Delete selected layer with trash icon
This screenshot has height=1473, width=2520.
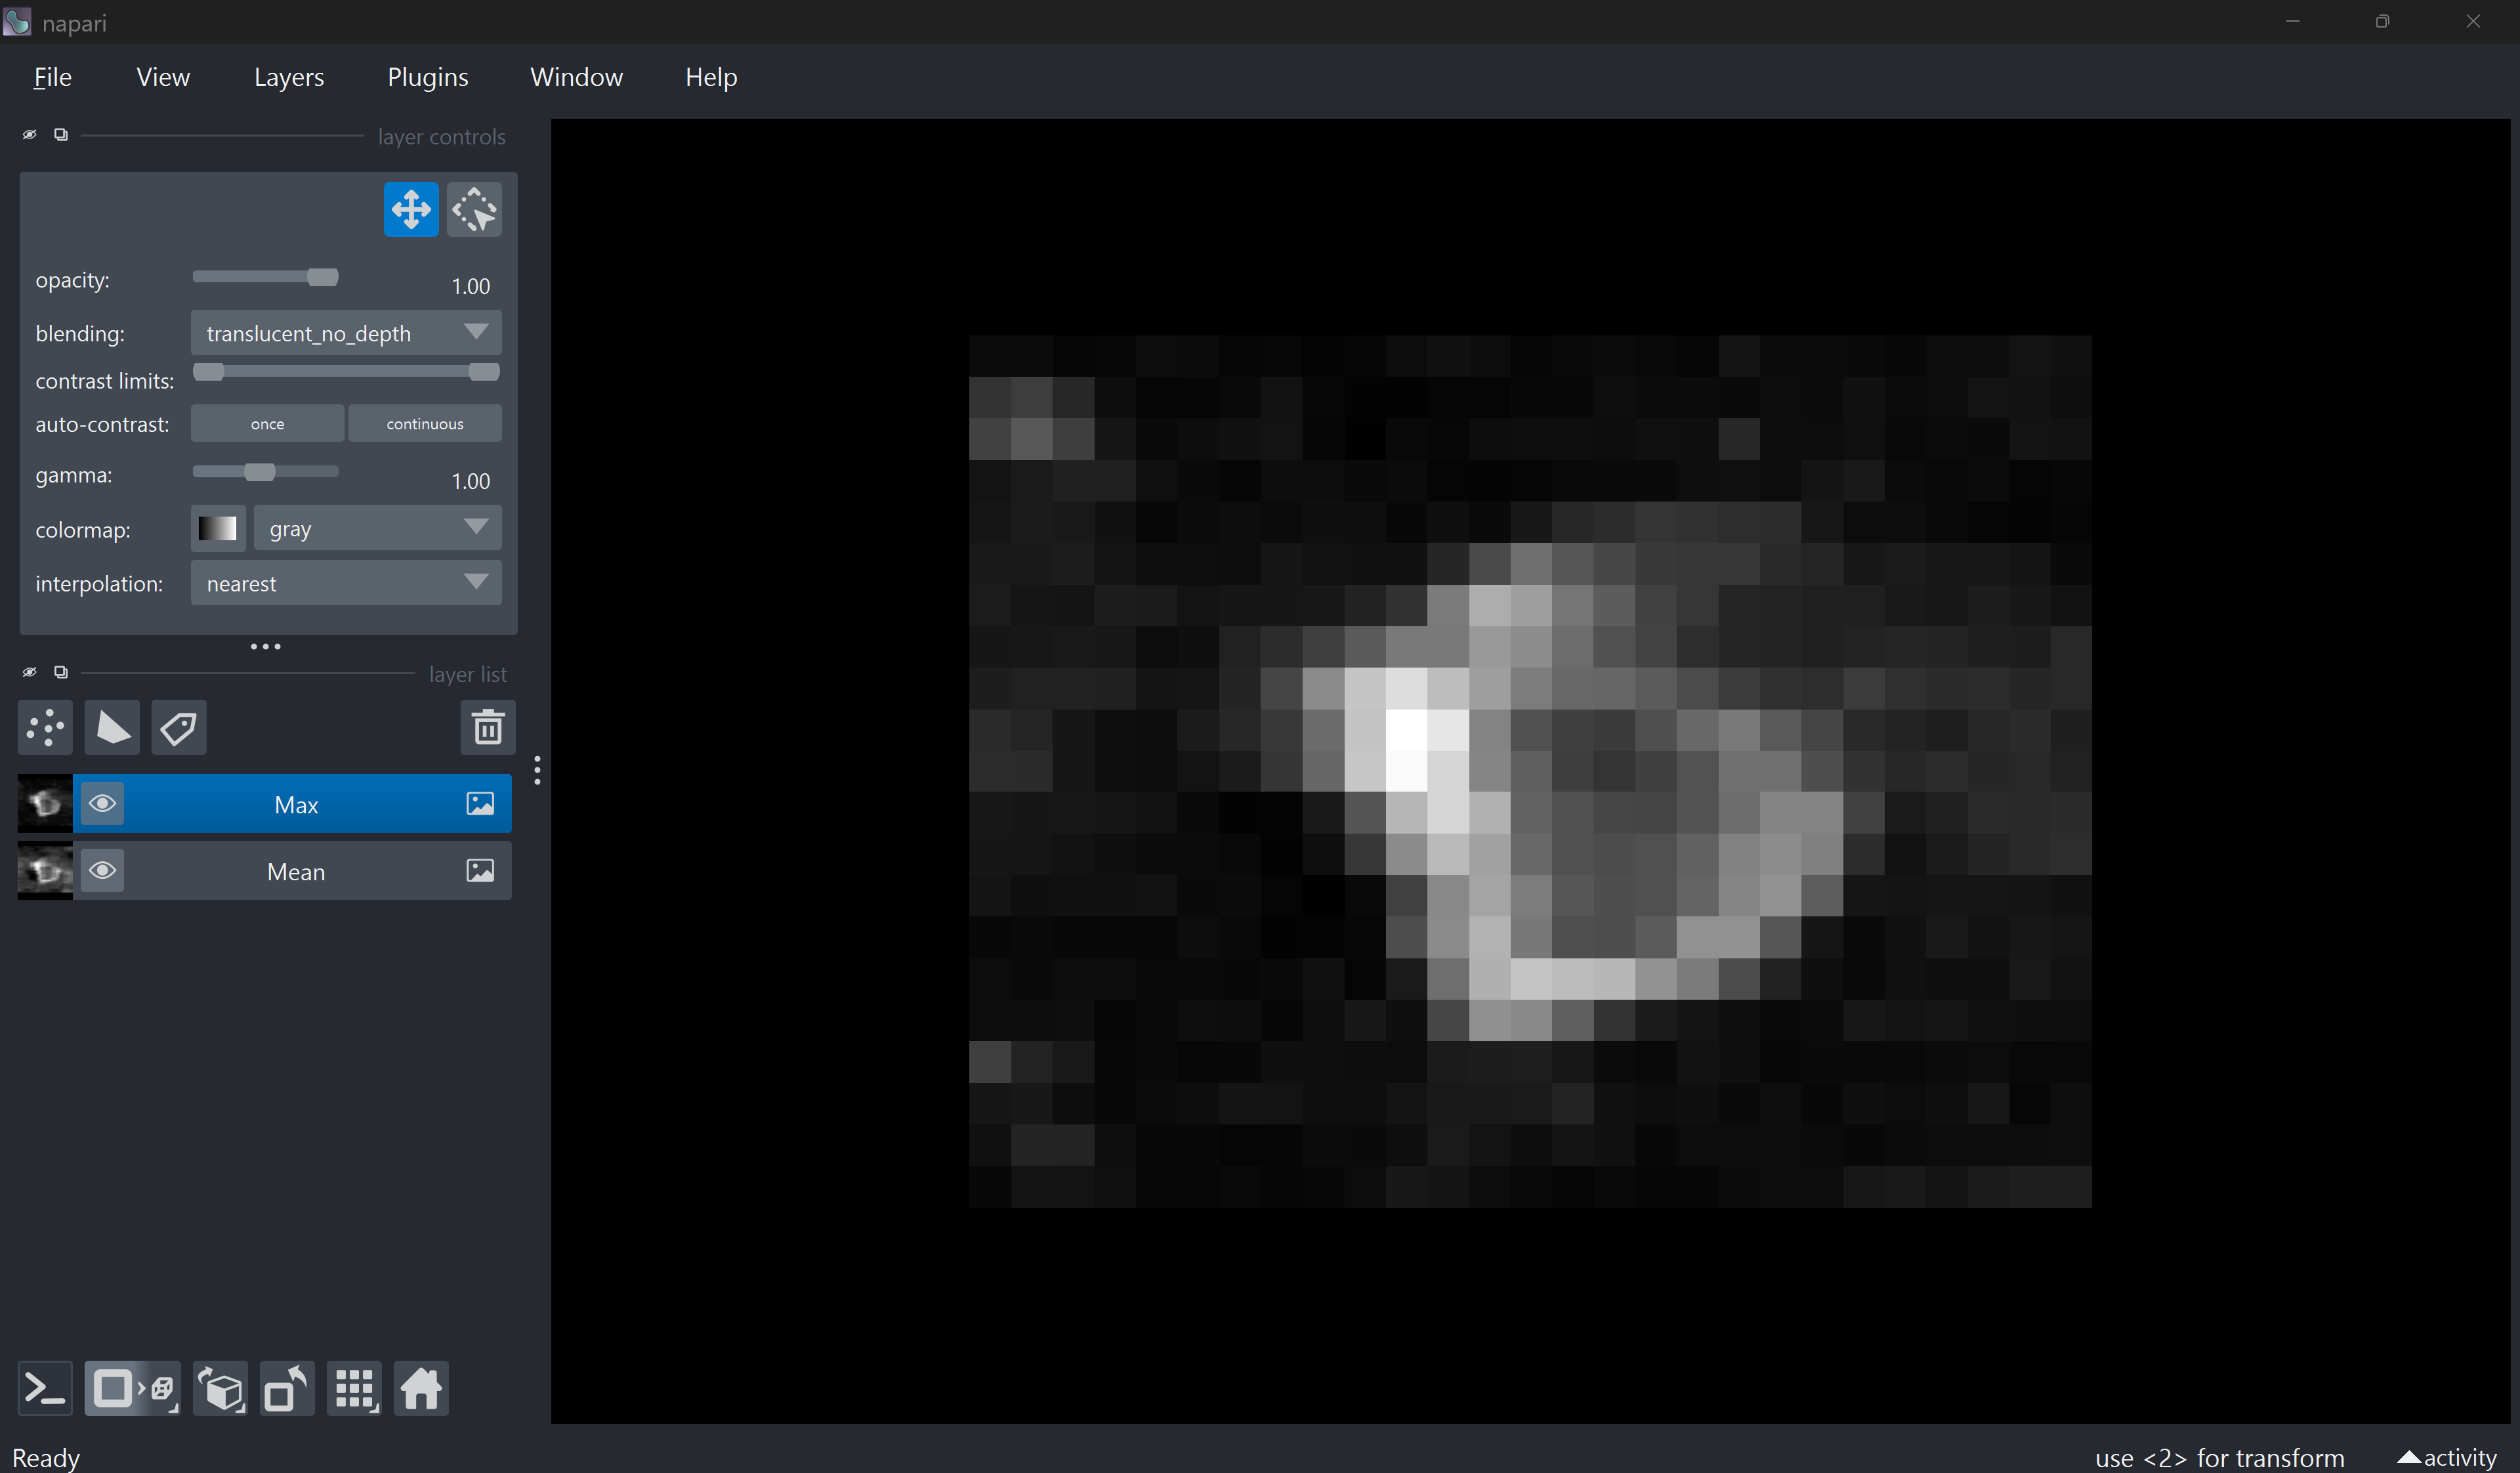click(x=487, y=728)
